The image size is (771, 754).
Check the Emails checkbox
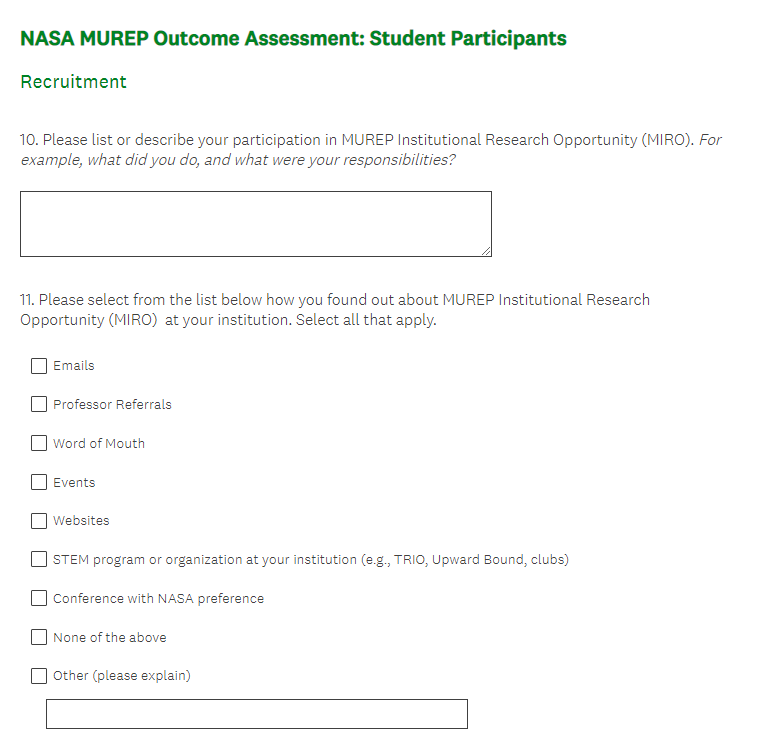39,366
